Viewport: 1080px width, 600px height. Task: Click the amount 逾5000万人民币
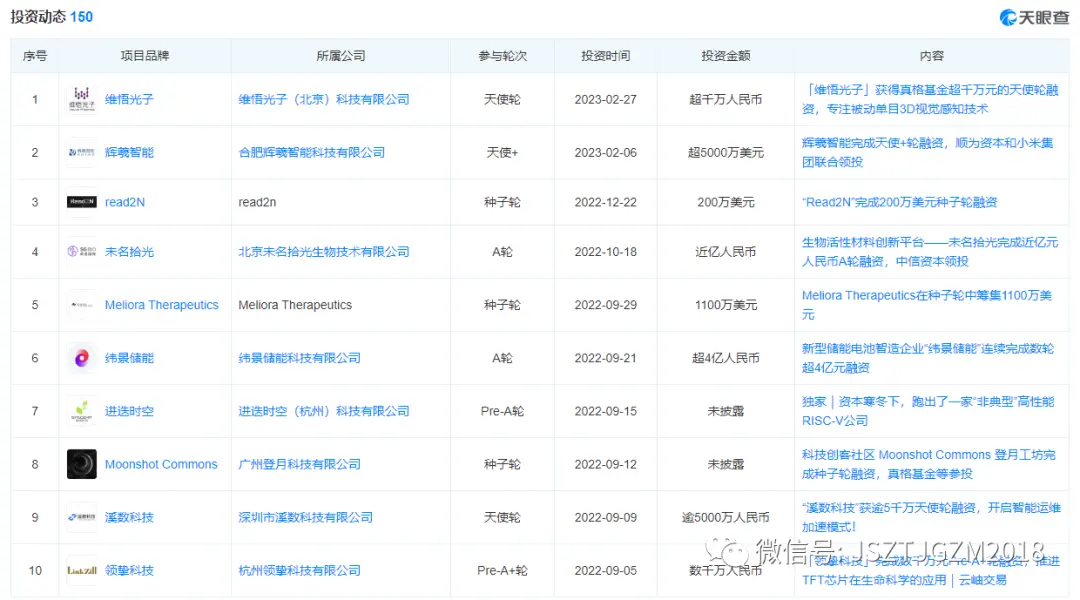coord(725,517)
